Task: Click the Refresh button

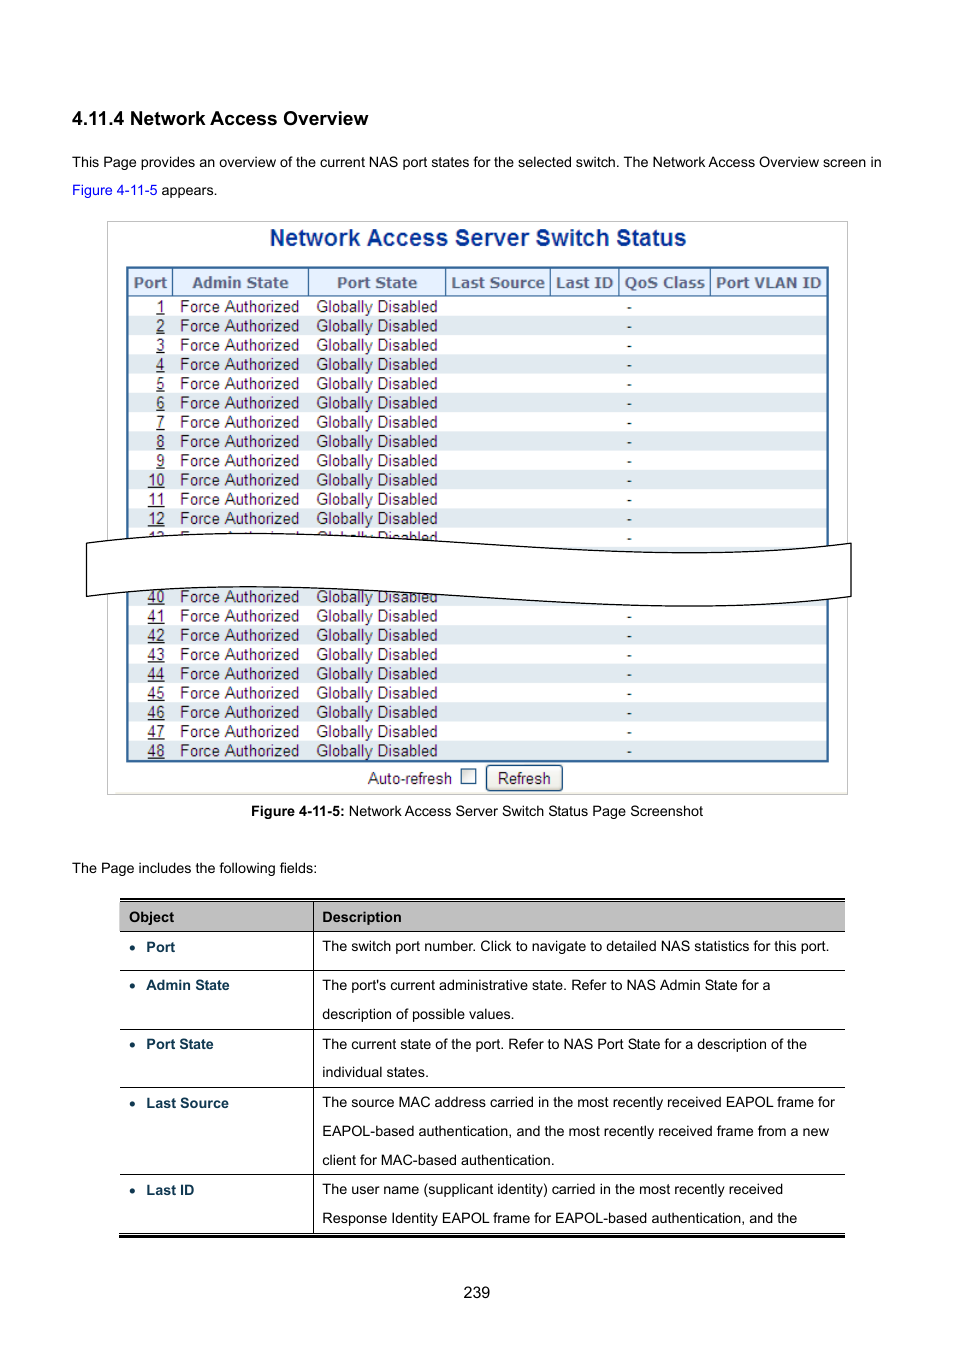Action: [x=524, y=778]
